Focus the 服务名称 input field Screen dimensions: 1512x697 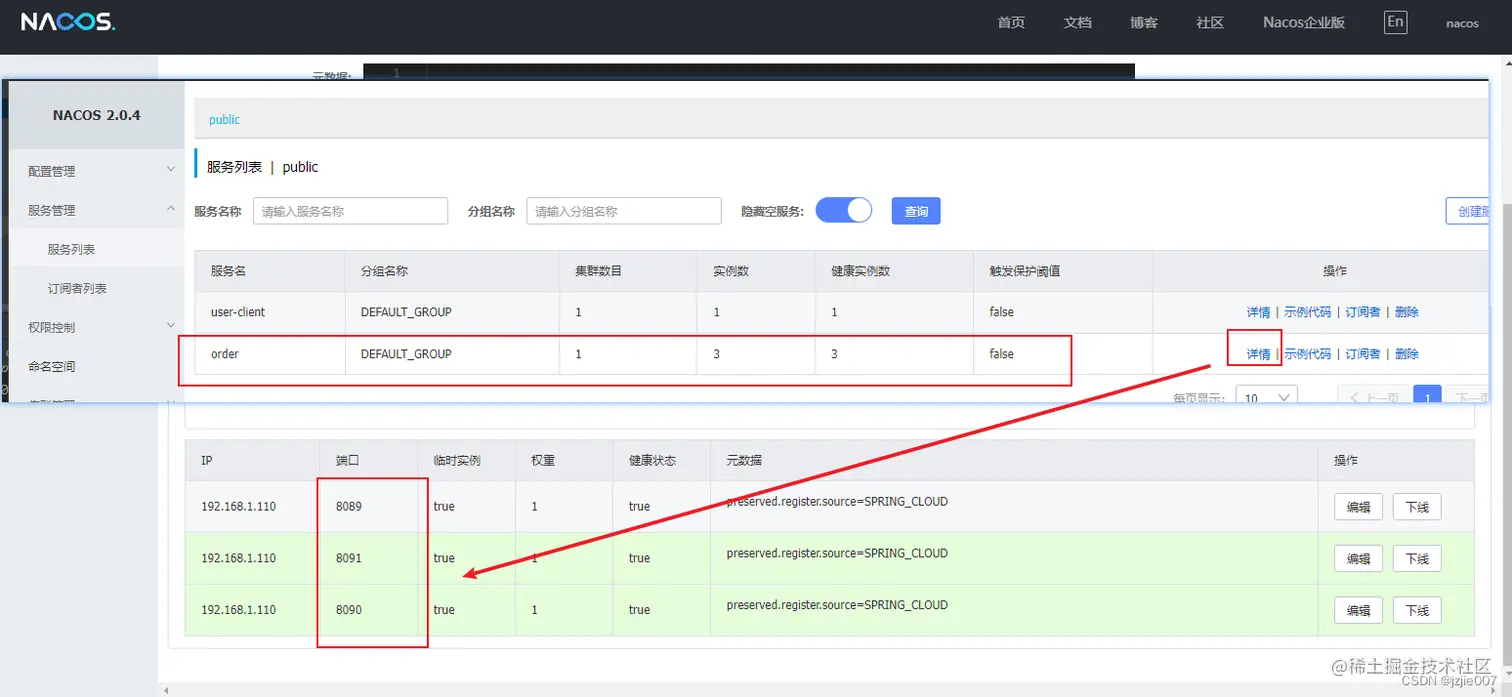(350, 211)
